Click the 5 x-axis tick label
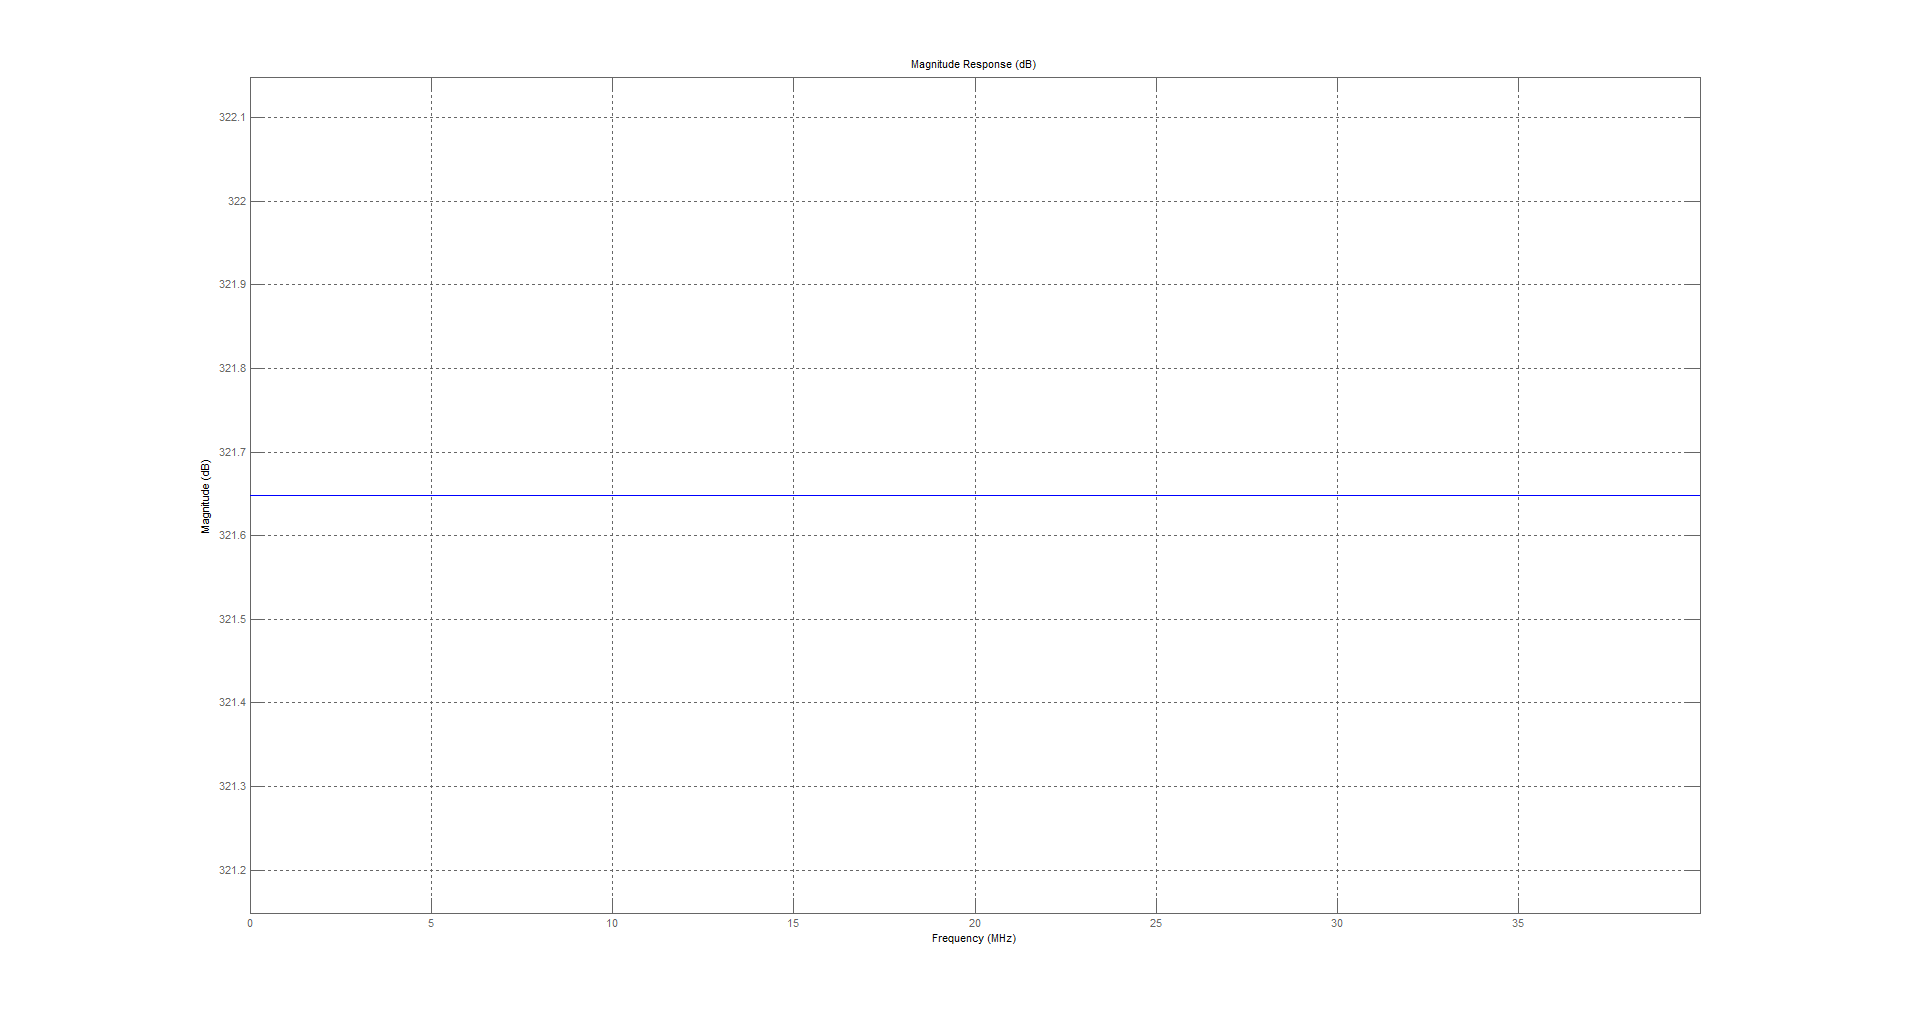This screenshot has width=1920, height=1026. tap(431, 923)
